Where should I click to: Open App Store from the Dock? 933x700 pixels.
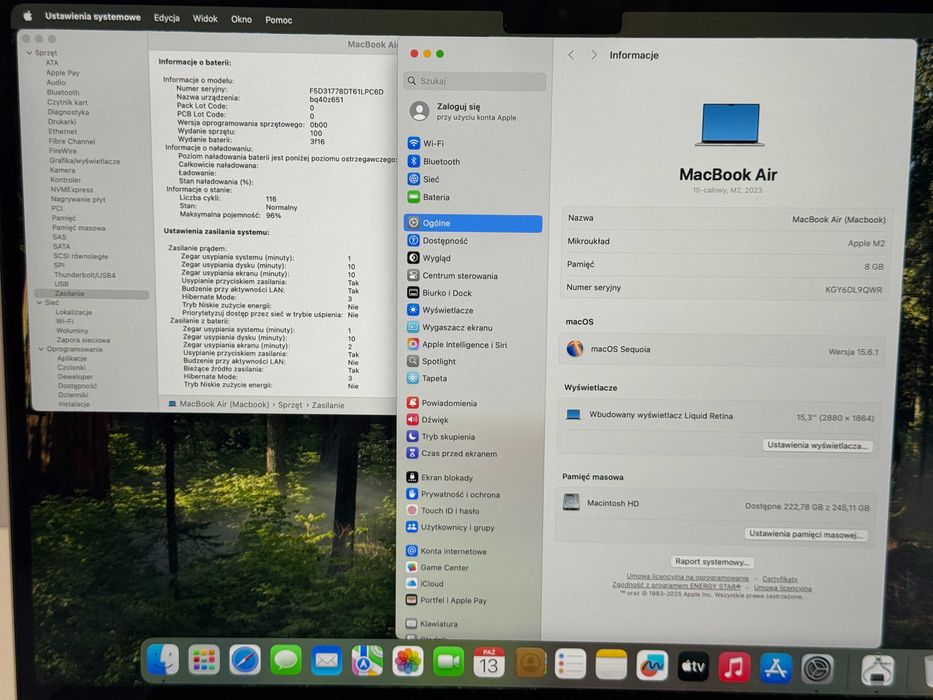coord(775,668)
